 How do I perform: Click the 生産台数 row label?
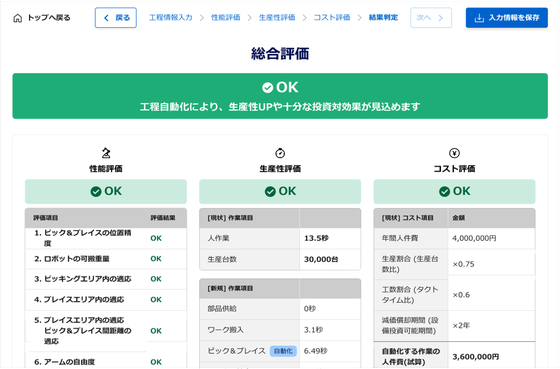pos(222,259)
